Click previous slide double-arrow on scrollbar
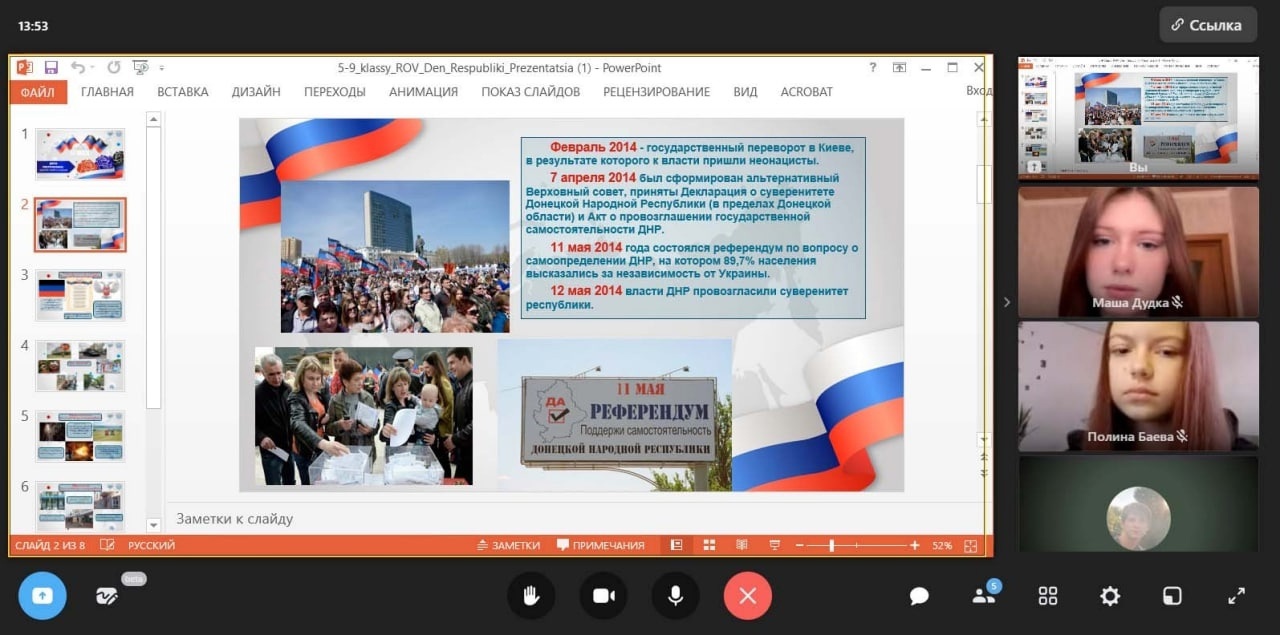 (x=984, y=456)
